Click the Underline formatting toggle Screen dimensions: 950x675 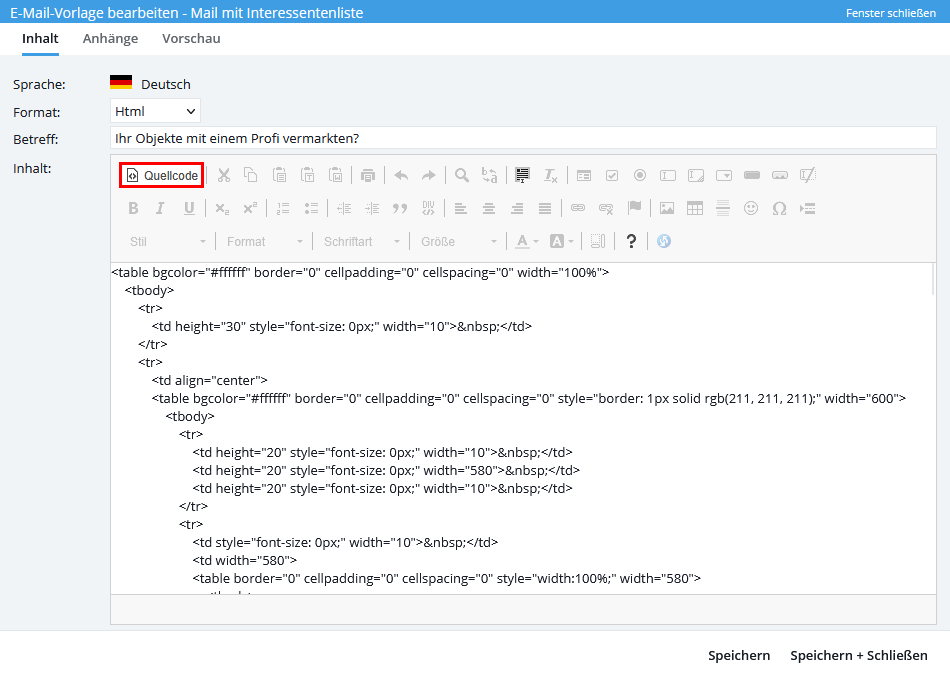click(189, 208)
